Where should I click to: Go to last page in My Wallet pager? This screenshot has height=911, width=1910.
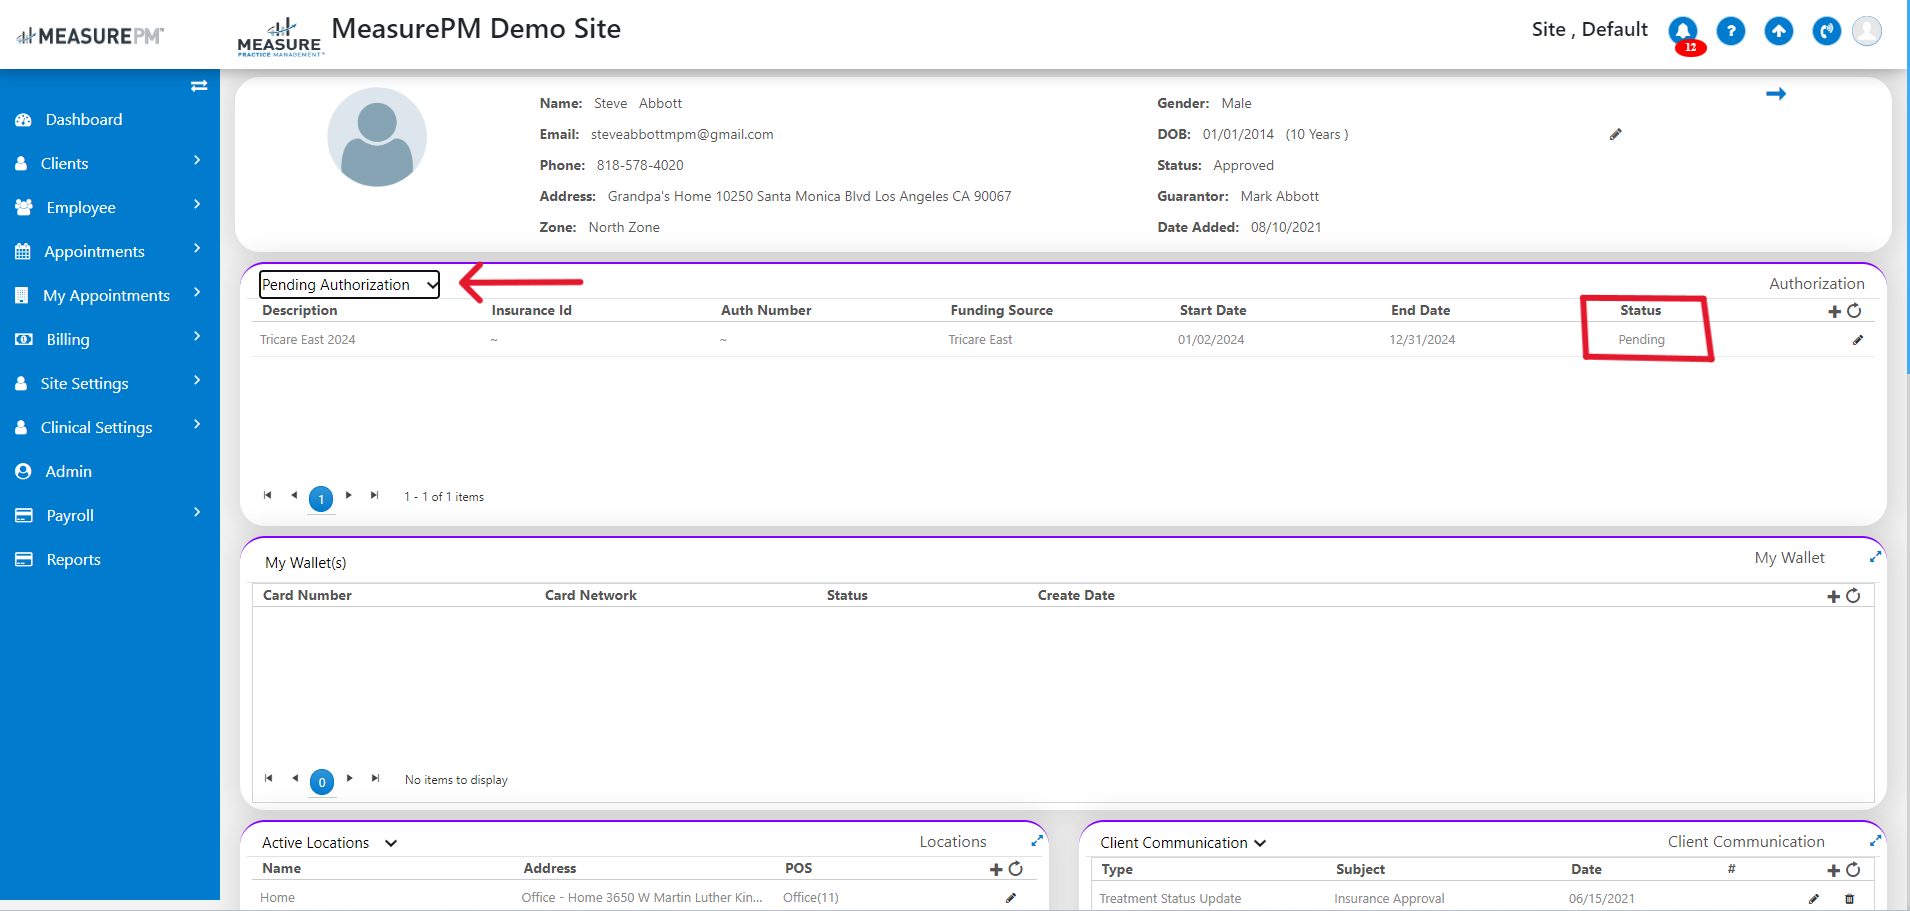[x=375, y=778]
